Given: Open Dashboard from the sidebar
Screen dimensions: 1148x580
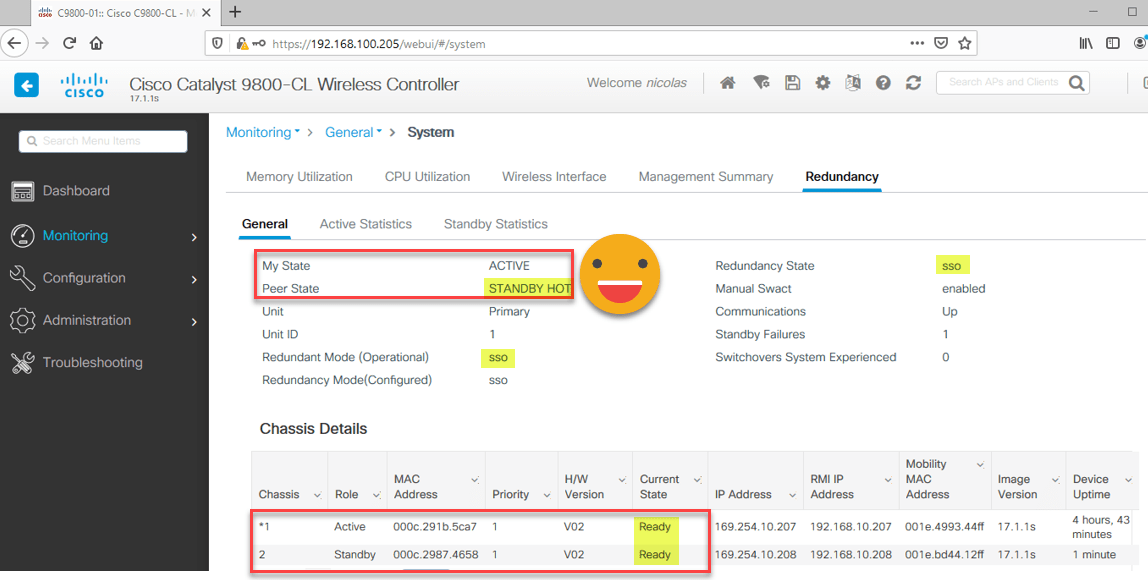Looking at the screenshot, I should (x=76, y=191).
